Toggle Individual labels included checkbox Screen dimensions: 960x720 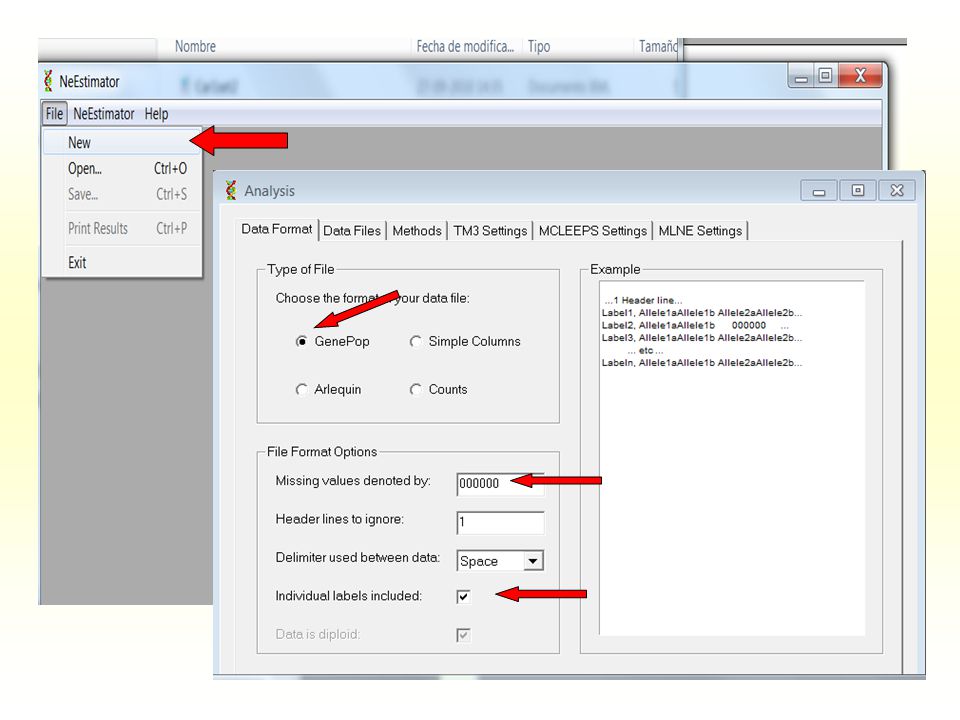point(463,596)
